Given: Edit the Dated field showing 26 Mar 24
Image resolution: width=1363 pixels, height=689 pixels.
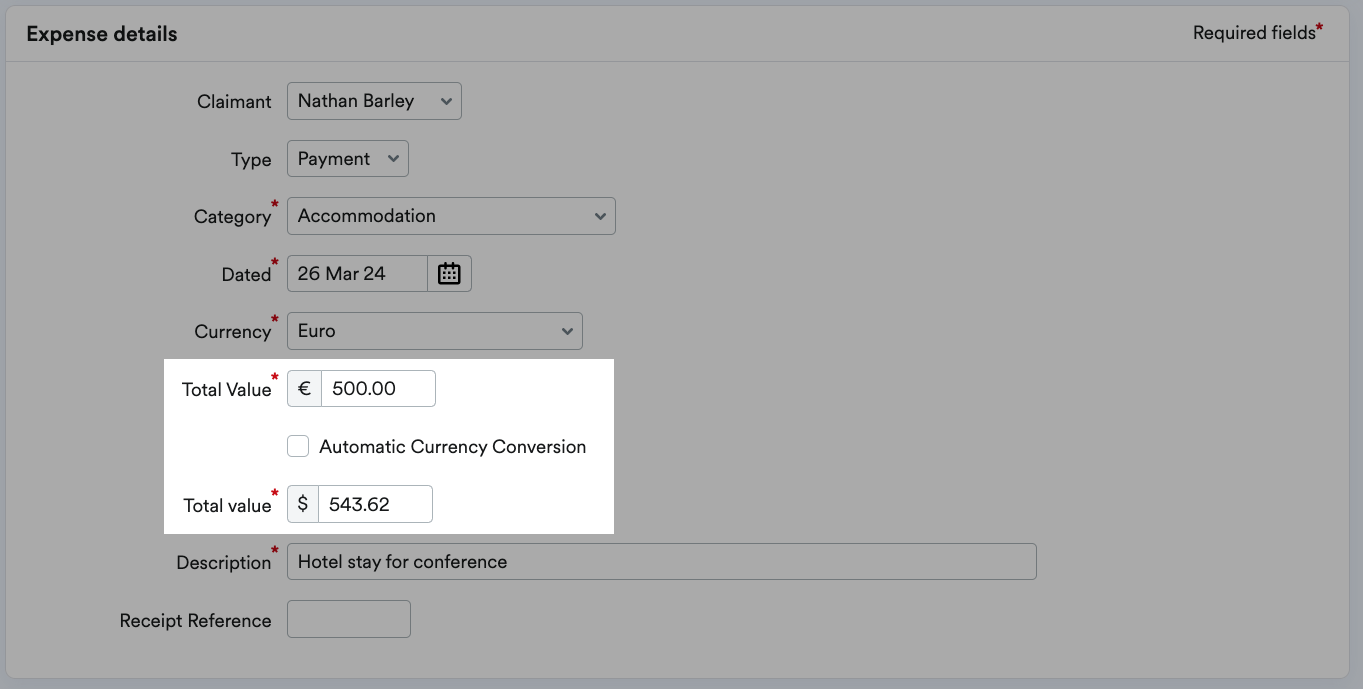Looking at the screenshot, I should point(357,274).
